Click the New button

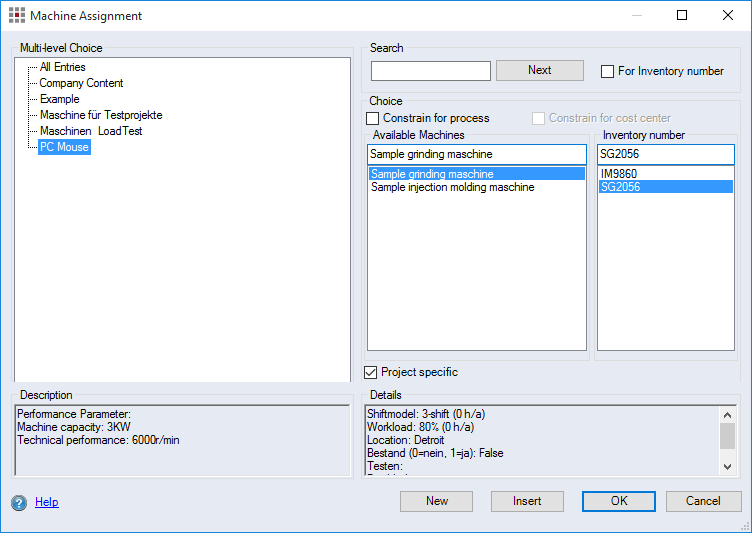pyautogui.click(x=437, y=501)
